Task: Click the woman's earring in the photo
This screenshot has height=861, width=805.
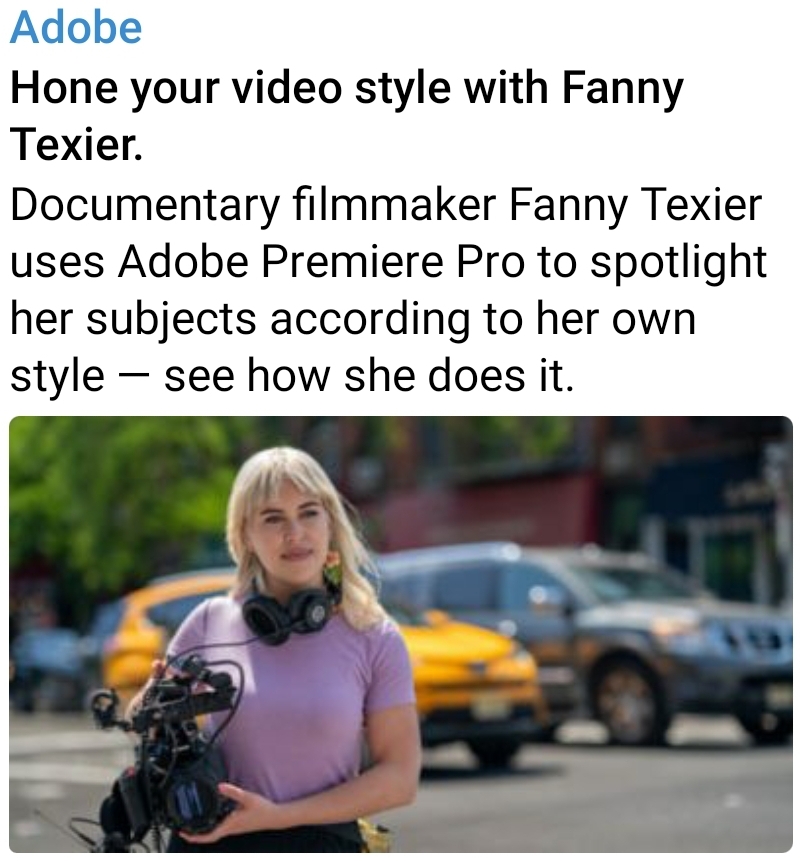Action: (x=333, y=569)
